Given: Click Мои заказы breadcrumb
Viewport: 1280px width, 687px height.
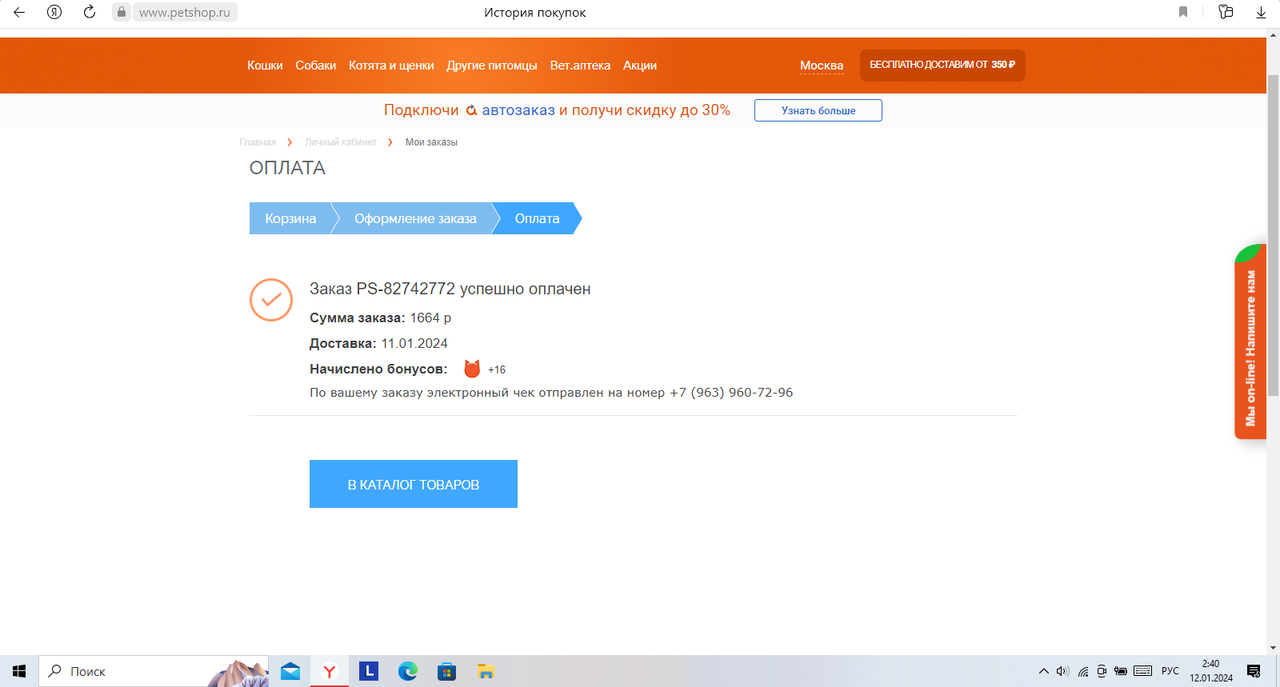Looking at the screenshot, I should point(431,143).
